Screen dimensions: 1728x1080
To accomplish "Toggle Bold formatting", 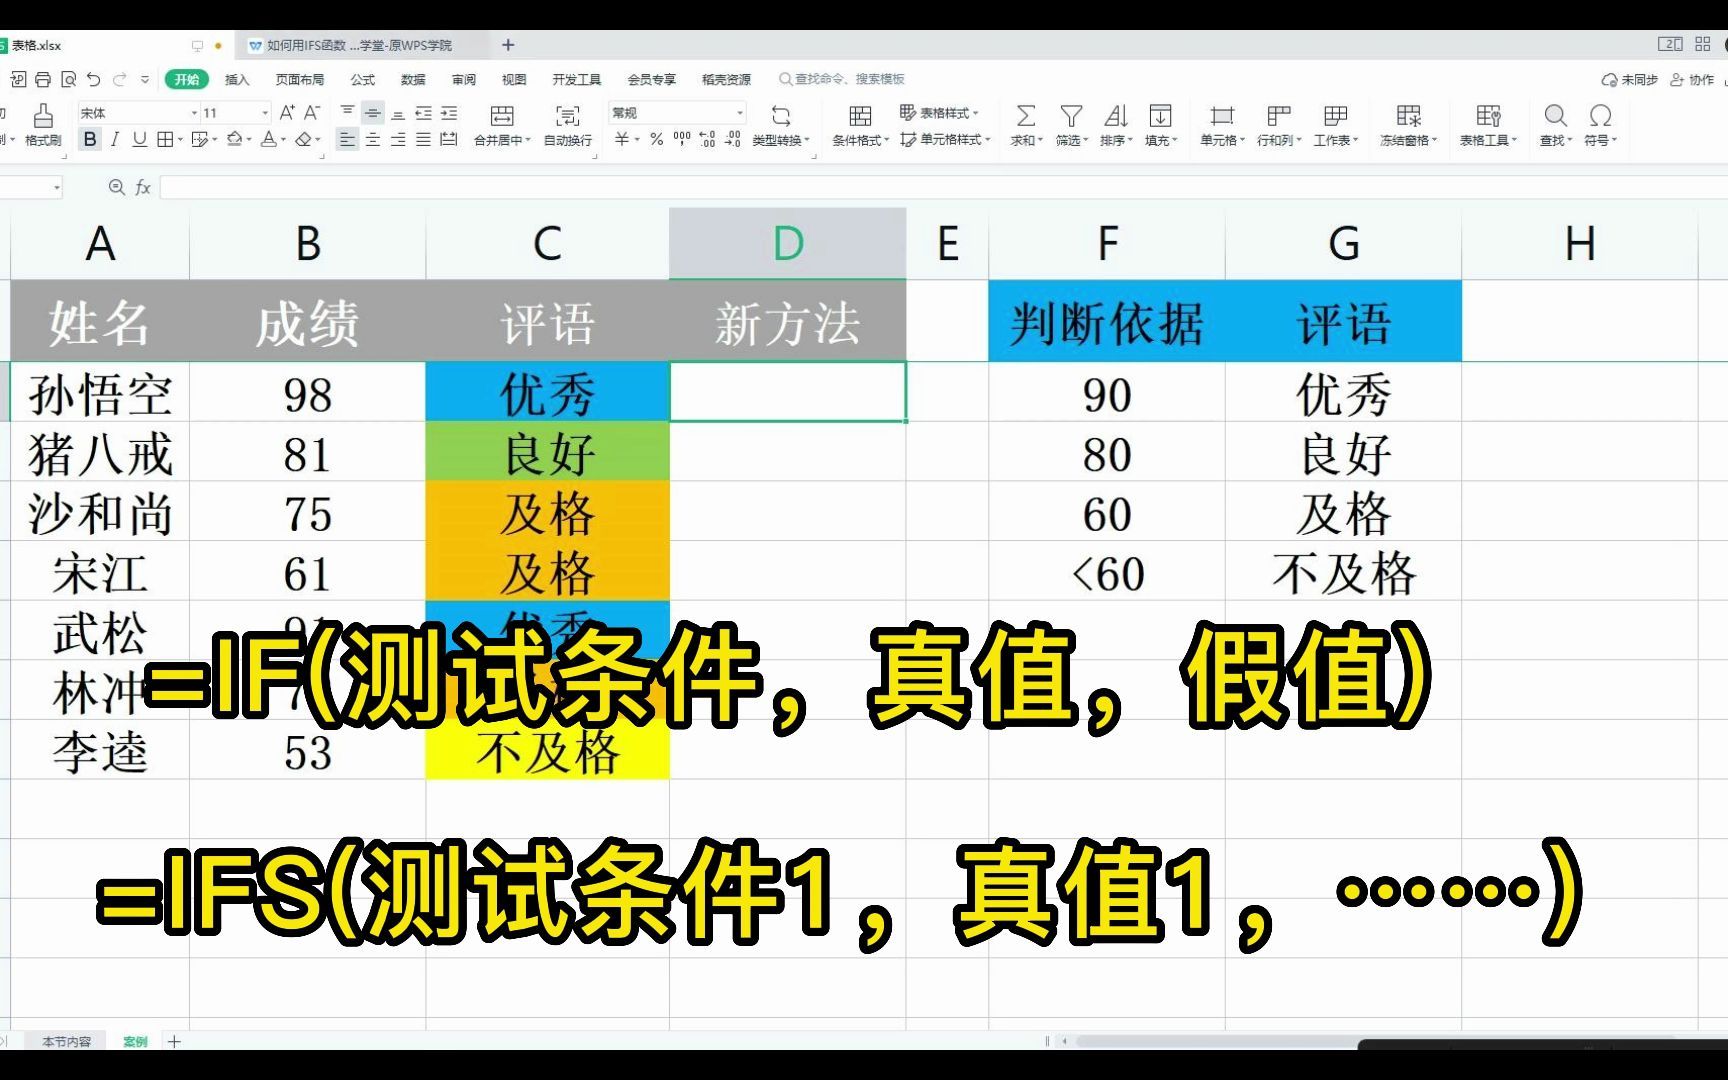I will pyautogui.click(x=90, y=139).
